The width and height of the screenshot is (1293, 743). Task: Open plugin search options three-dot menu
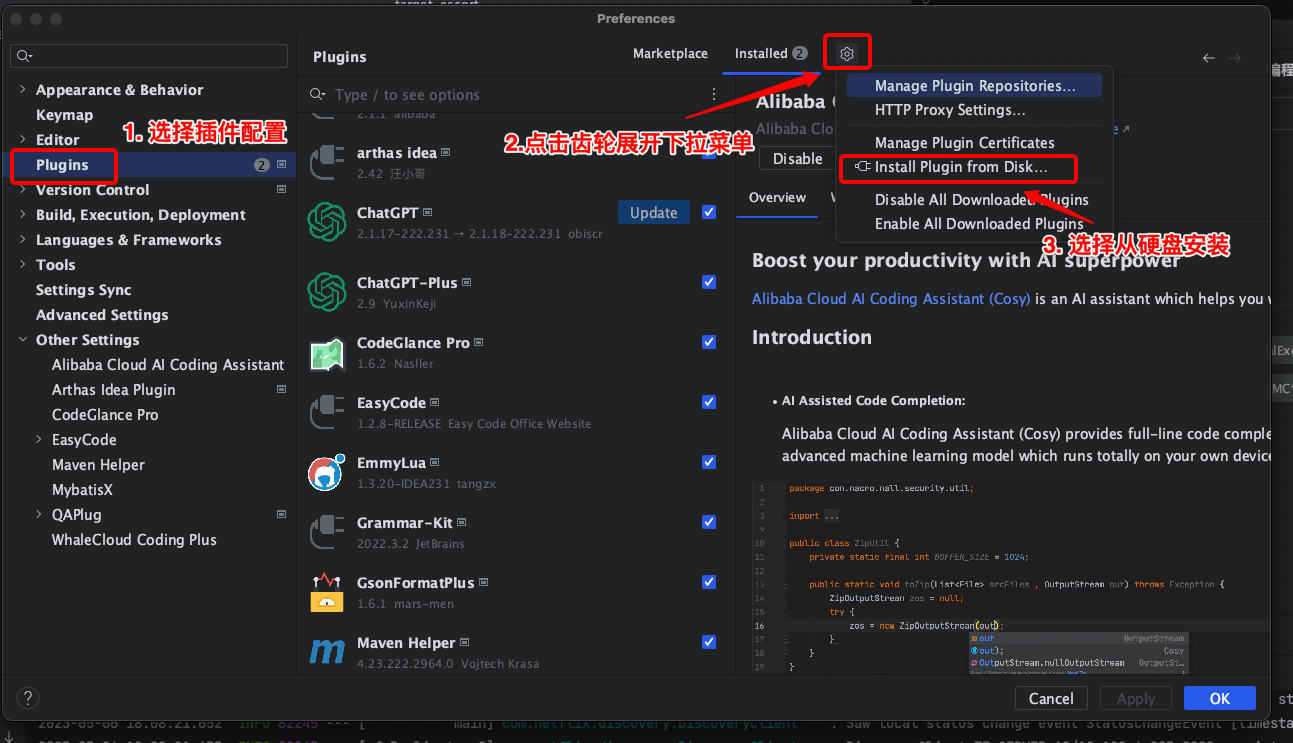pyautogui.click(x=714, y=94)
